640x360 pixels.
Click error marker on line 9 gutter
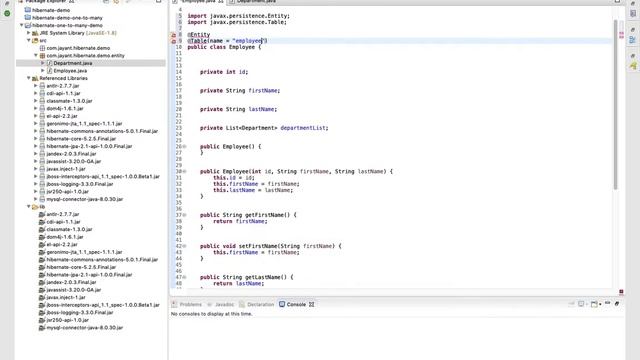tap(173, 41)
